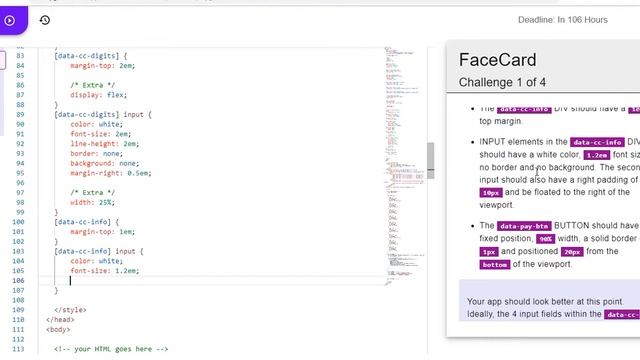This screenshot has height=360, width=640.
Task: Click 'color: white;' on line 90
Action: coord(96,124)
